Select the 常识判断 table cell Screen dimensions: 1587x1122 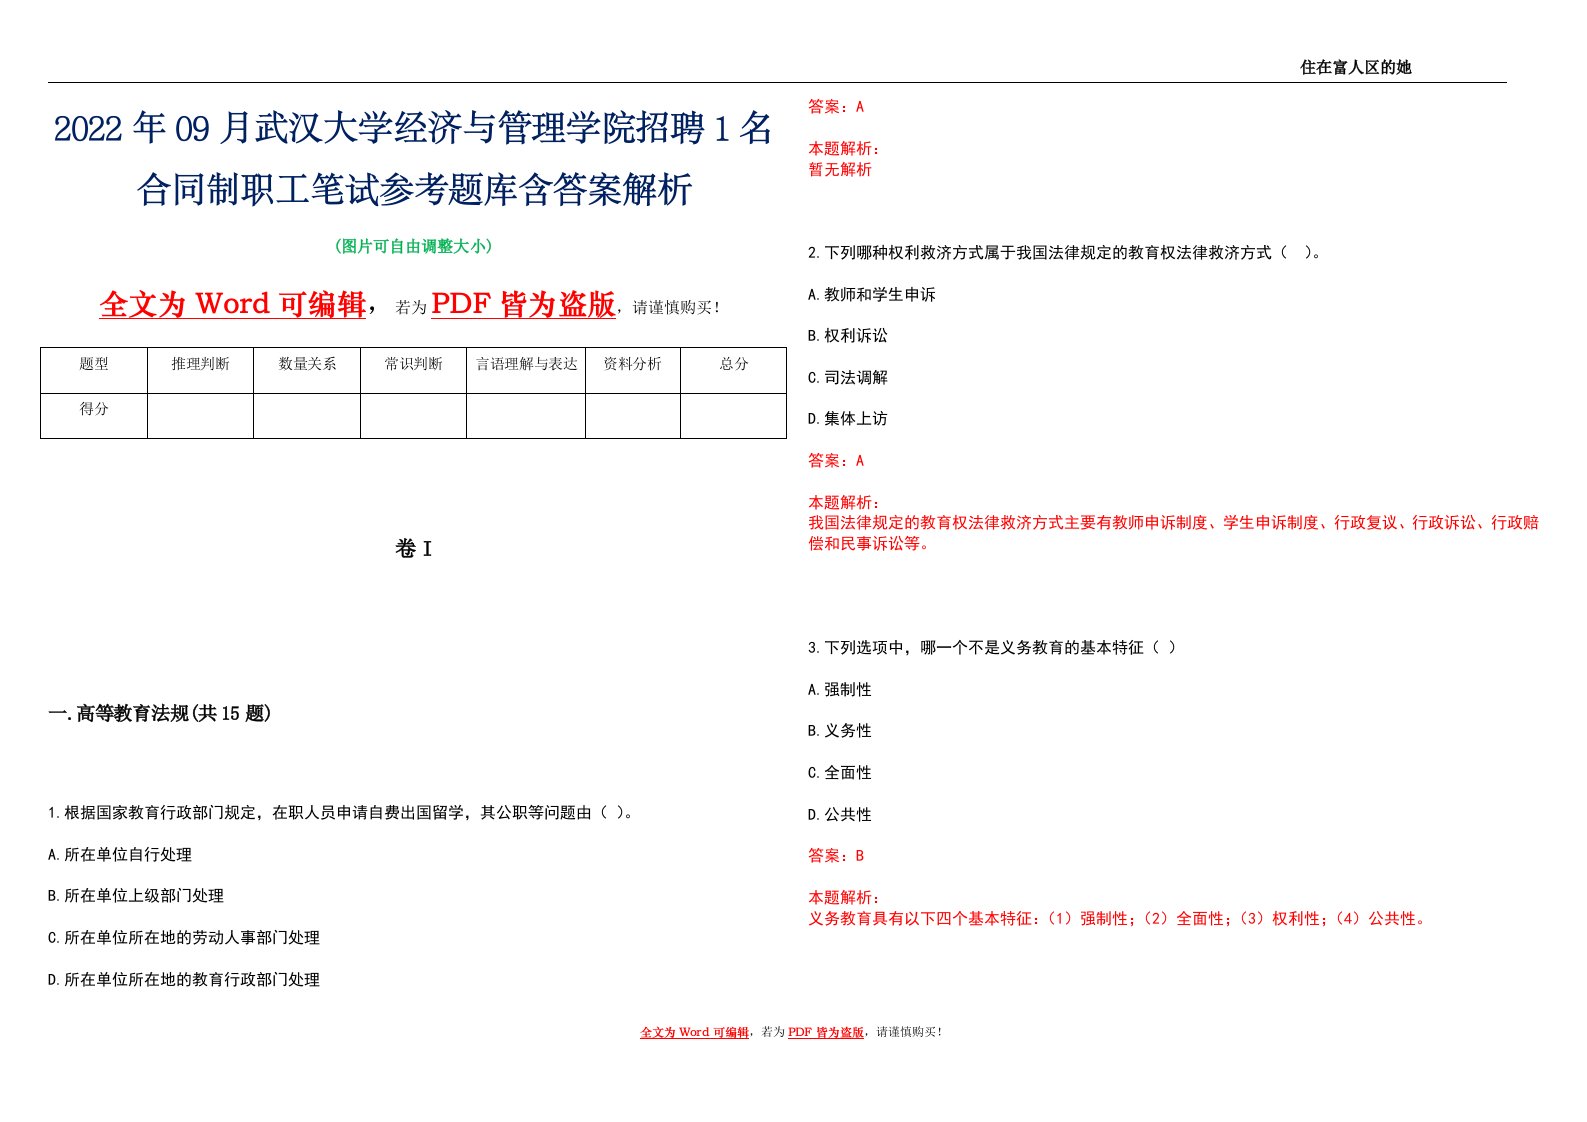pyautogui.click(x=413, y=370)
